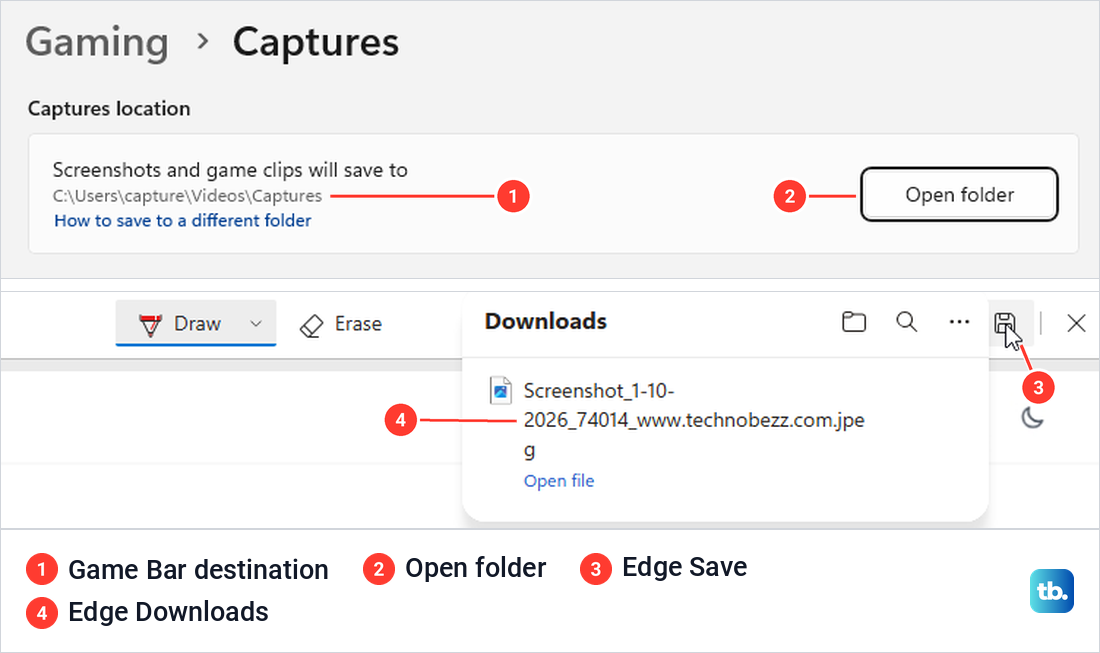1100x653 pixels.
Task: Close the screenshot editor toolbar
Action: coord(1076,323)
